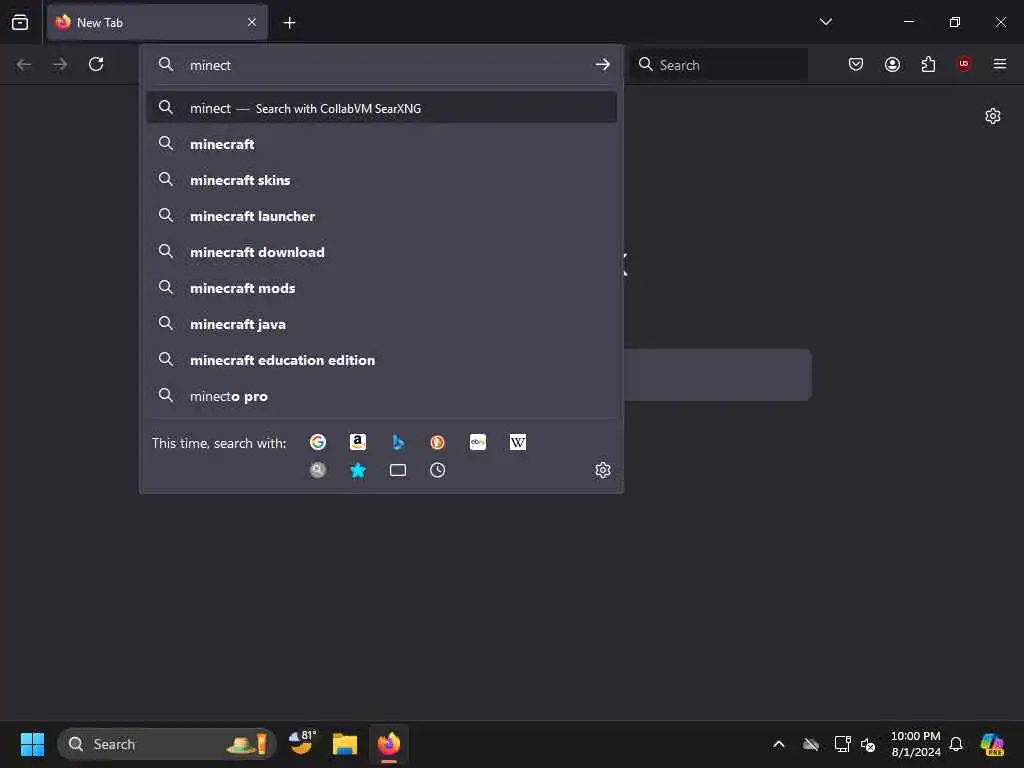Choose 'minecraft education edition' suggestion
The height and width of the screenshot is (768, 1024).
coord(381,360)
